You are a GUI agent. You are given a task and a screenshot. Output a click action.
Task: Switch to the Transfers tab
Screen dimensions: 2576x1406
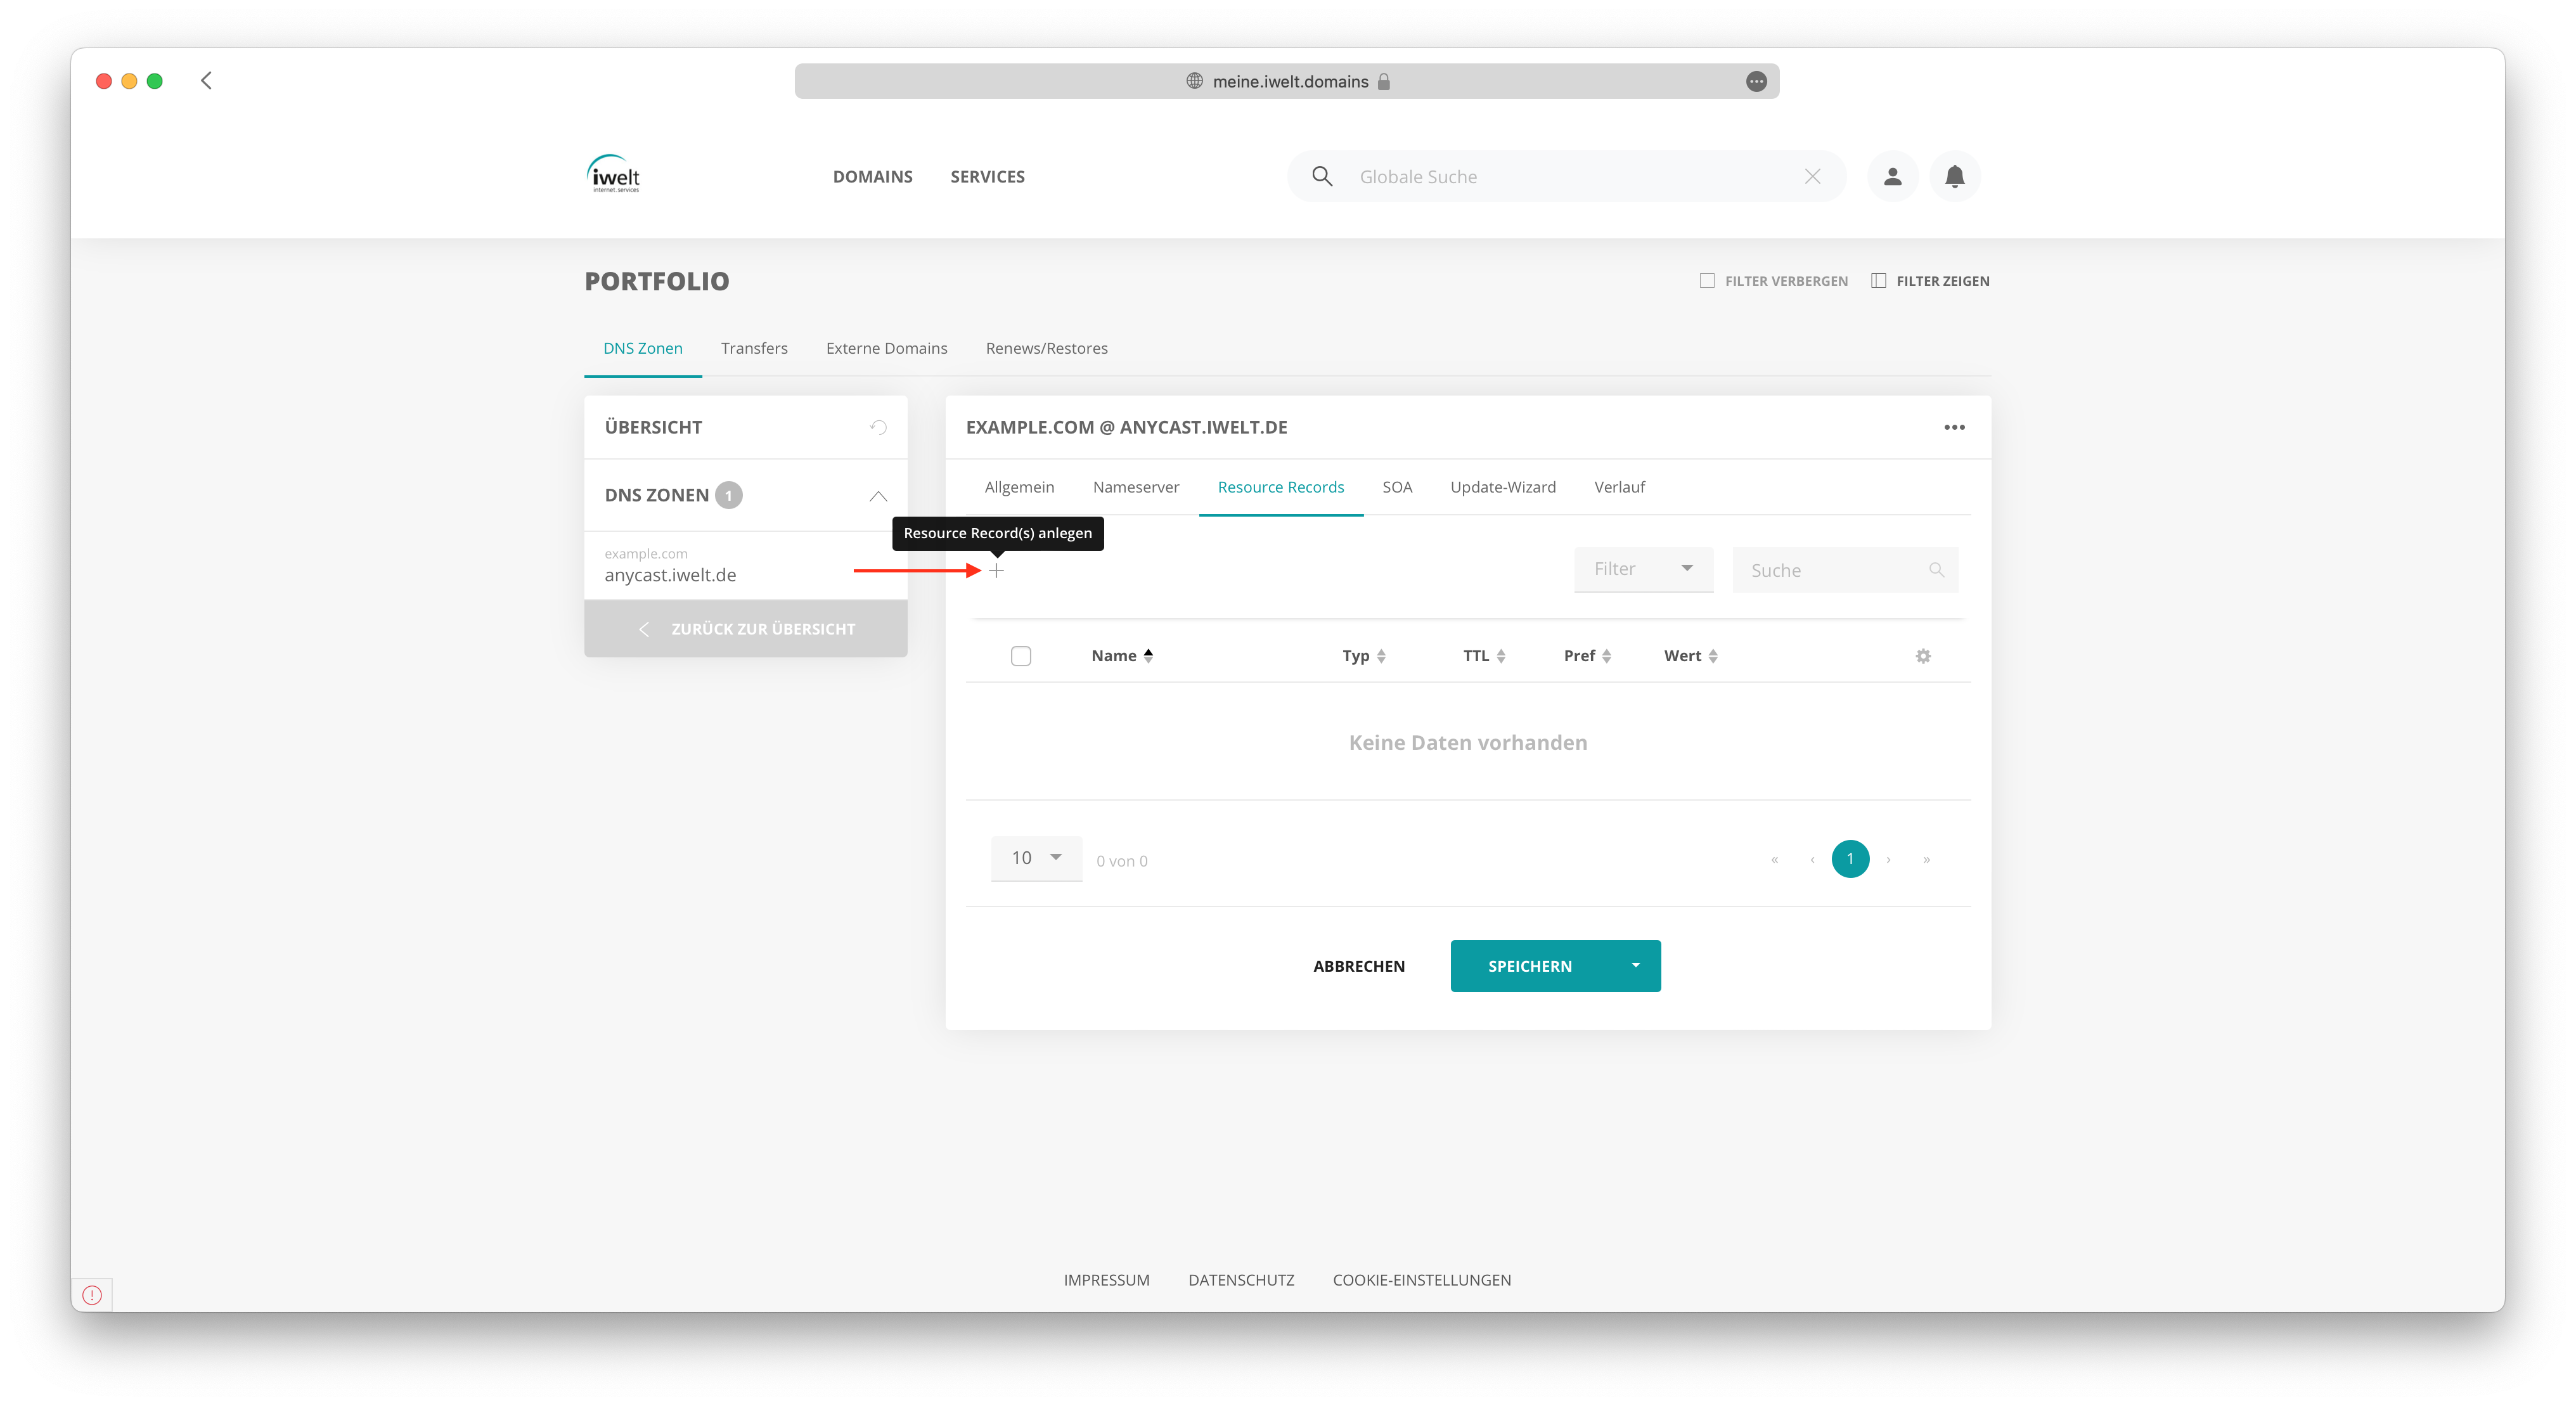pos(754,348)
